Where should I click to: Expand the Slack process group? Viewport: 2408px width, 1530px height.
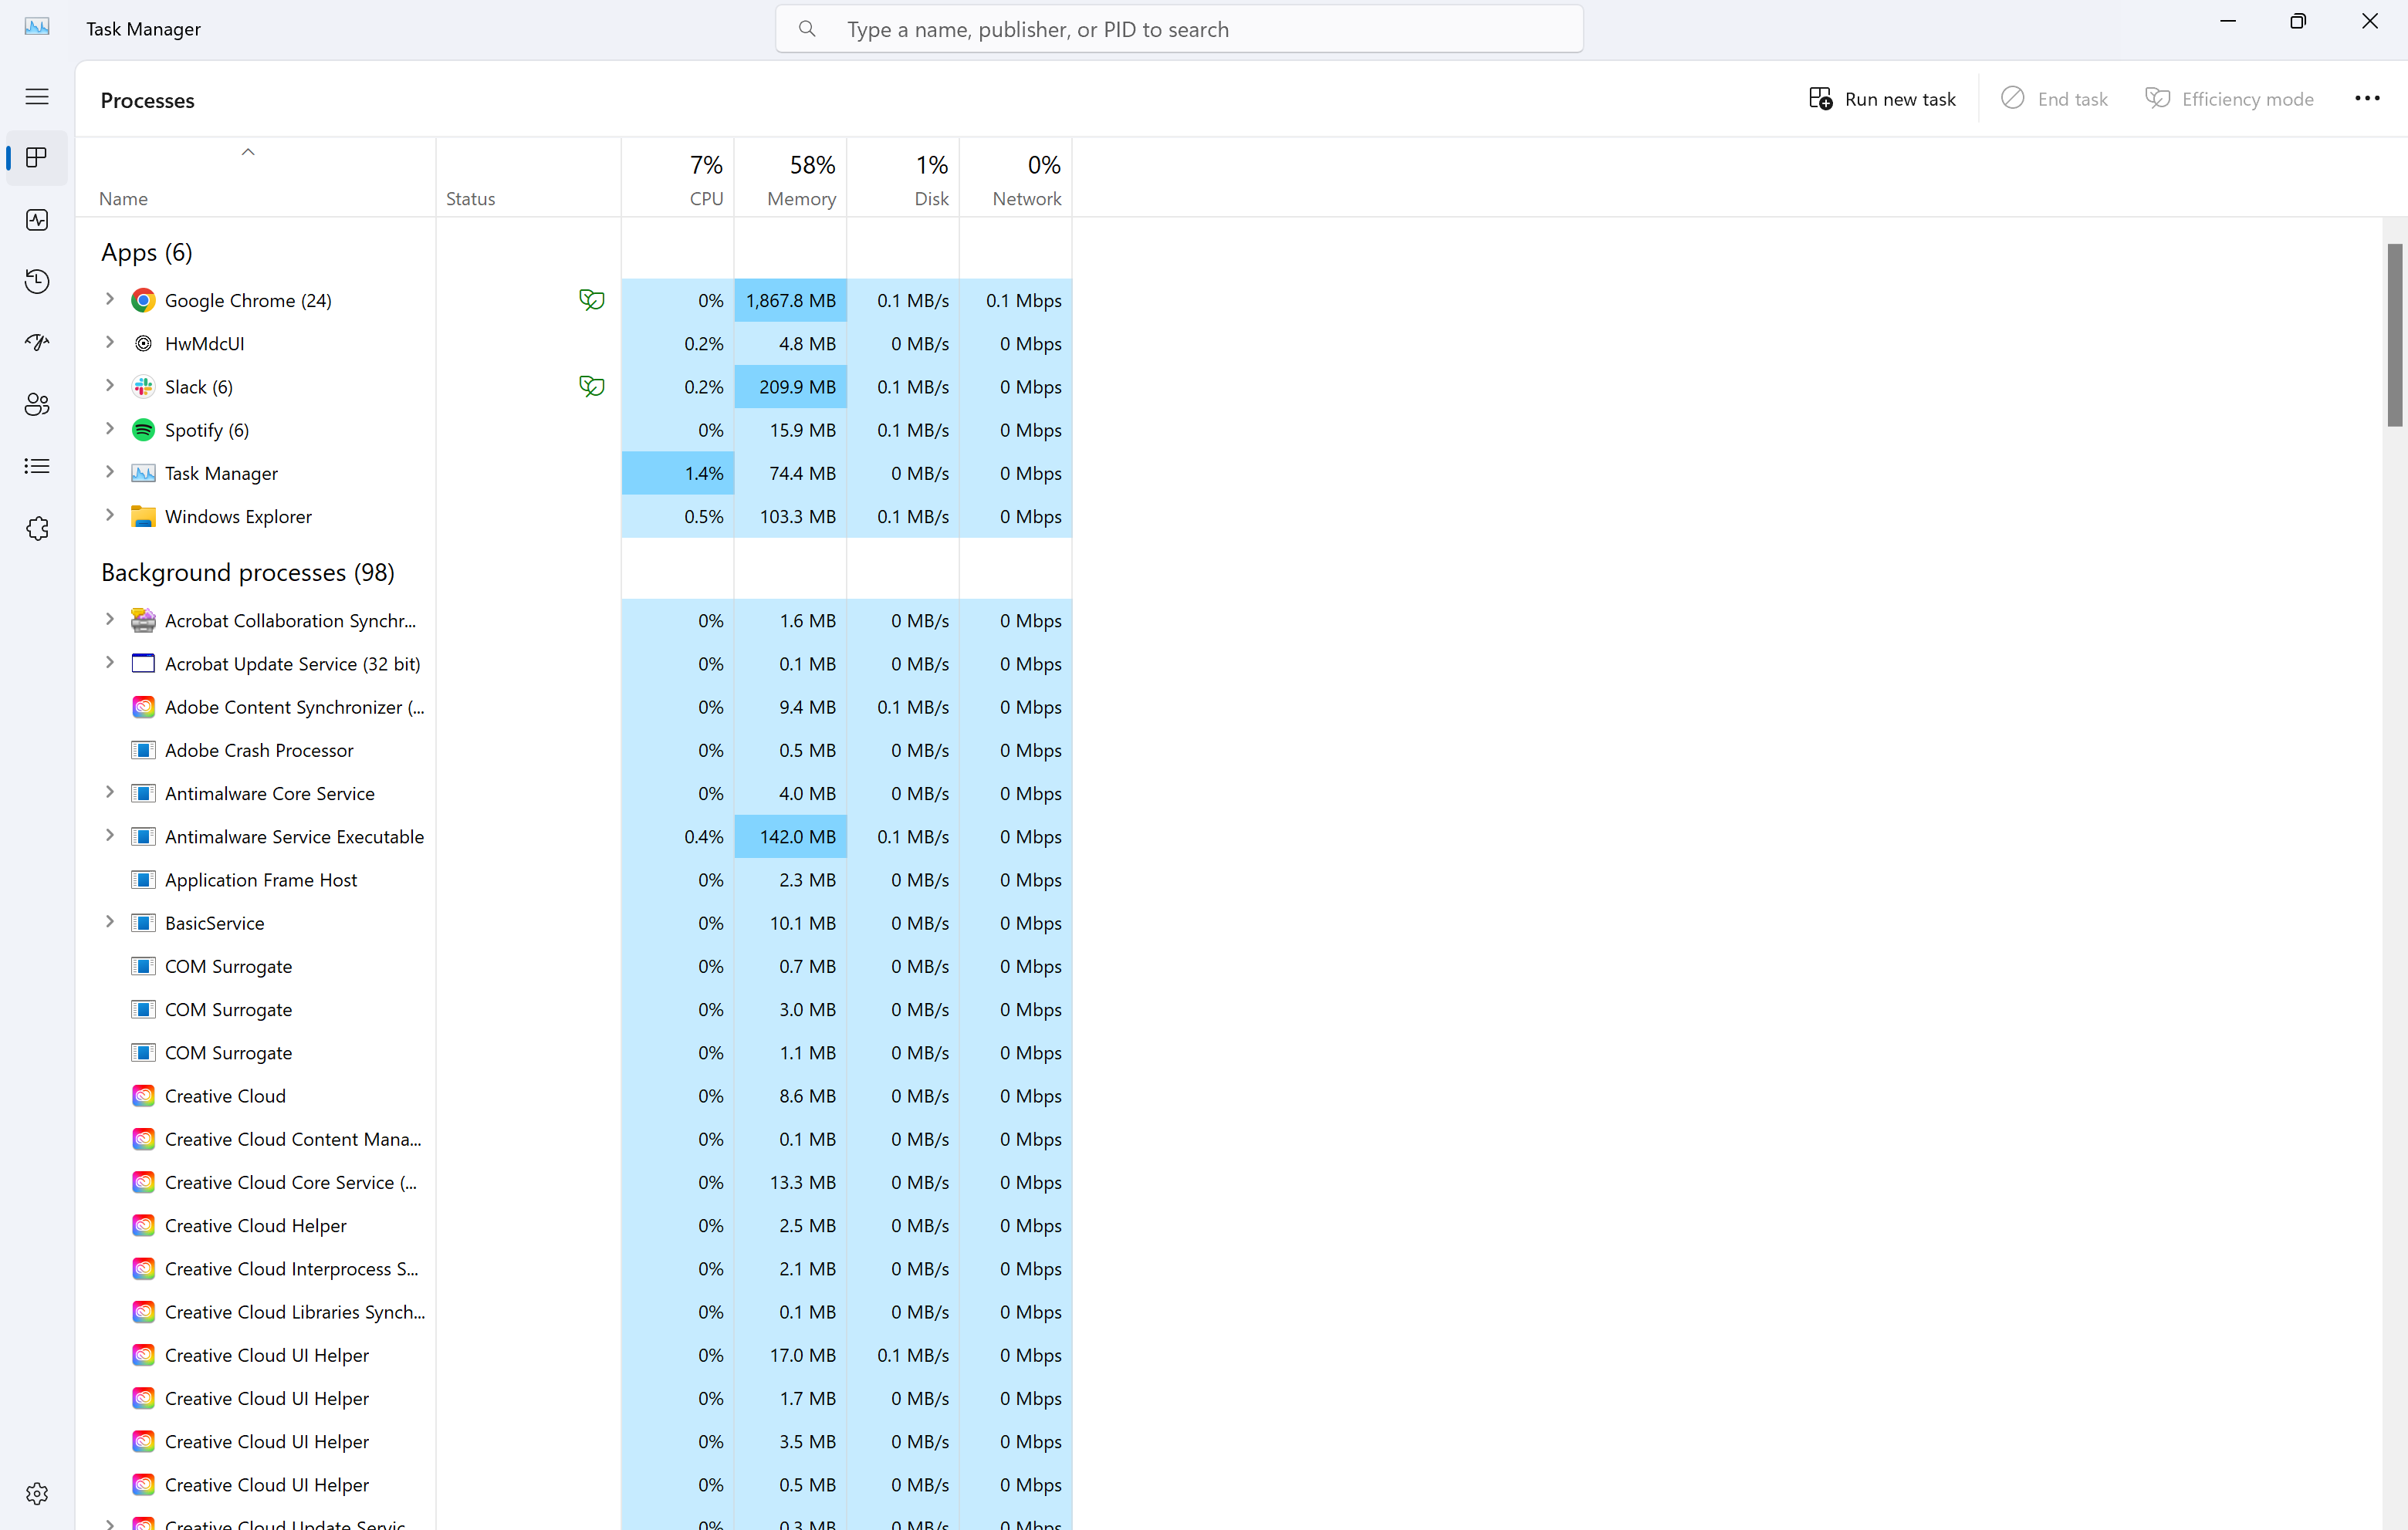tap(110, 385)
